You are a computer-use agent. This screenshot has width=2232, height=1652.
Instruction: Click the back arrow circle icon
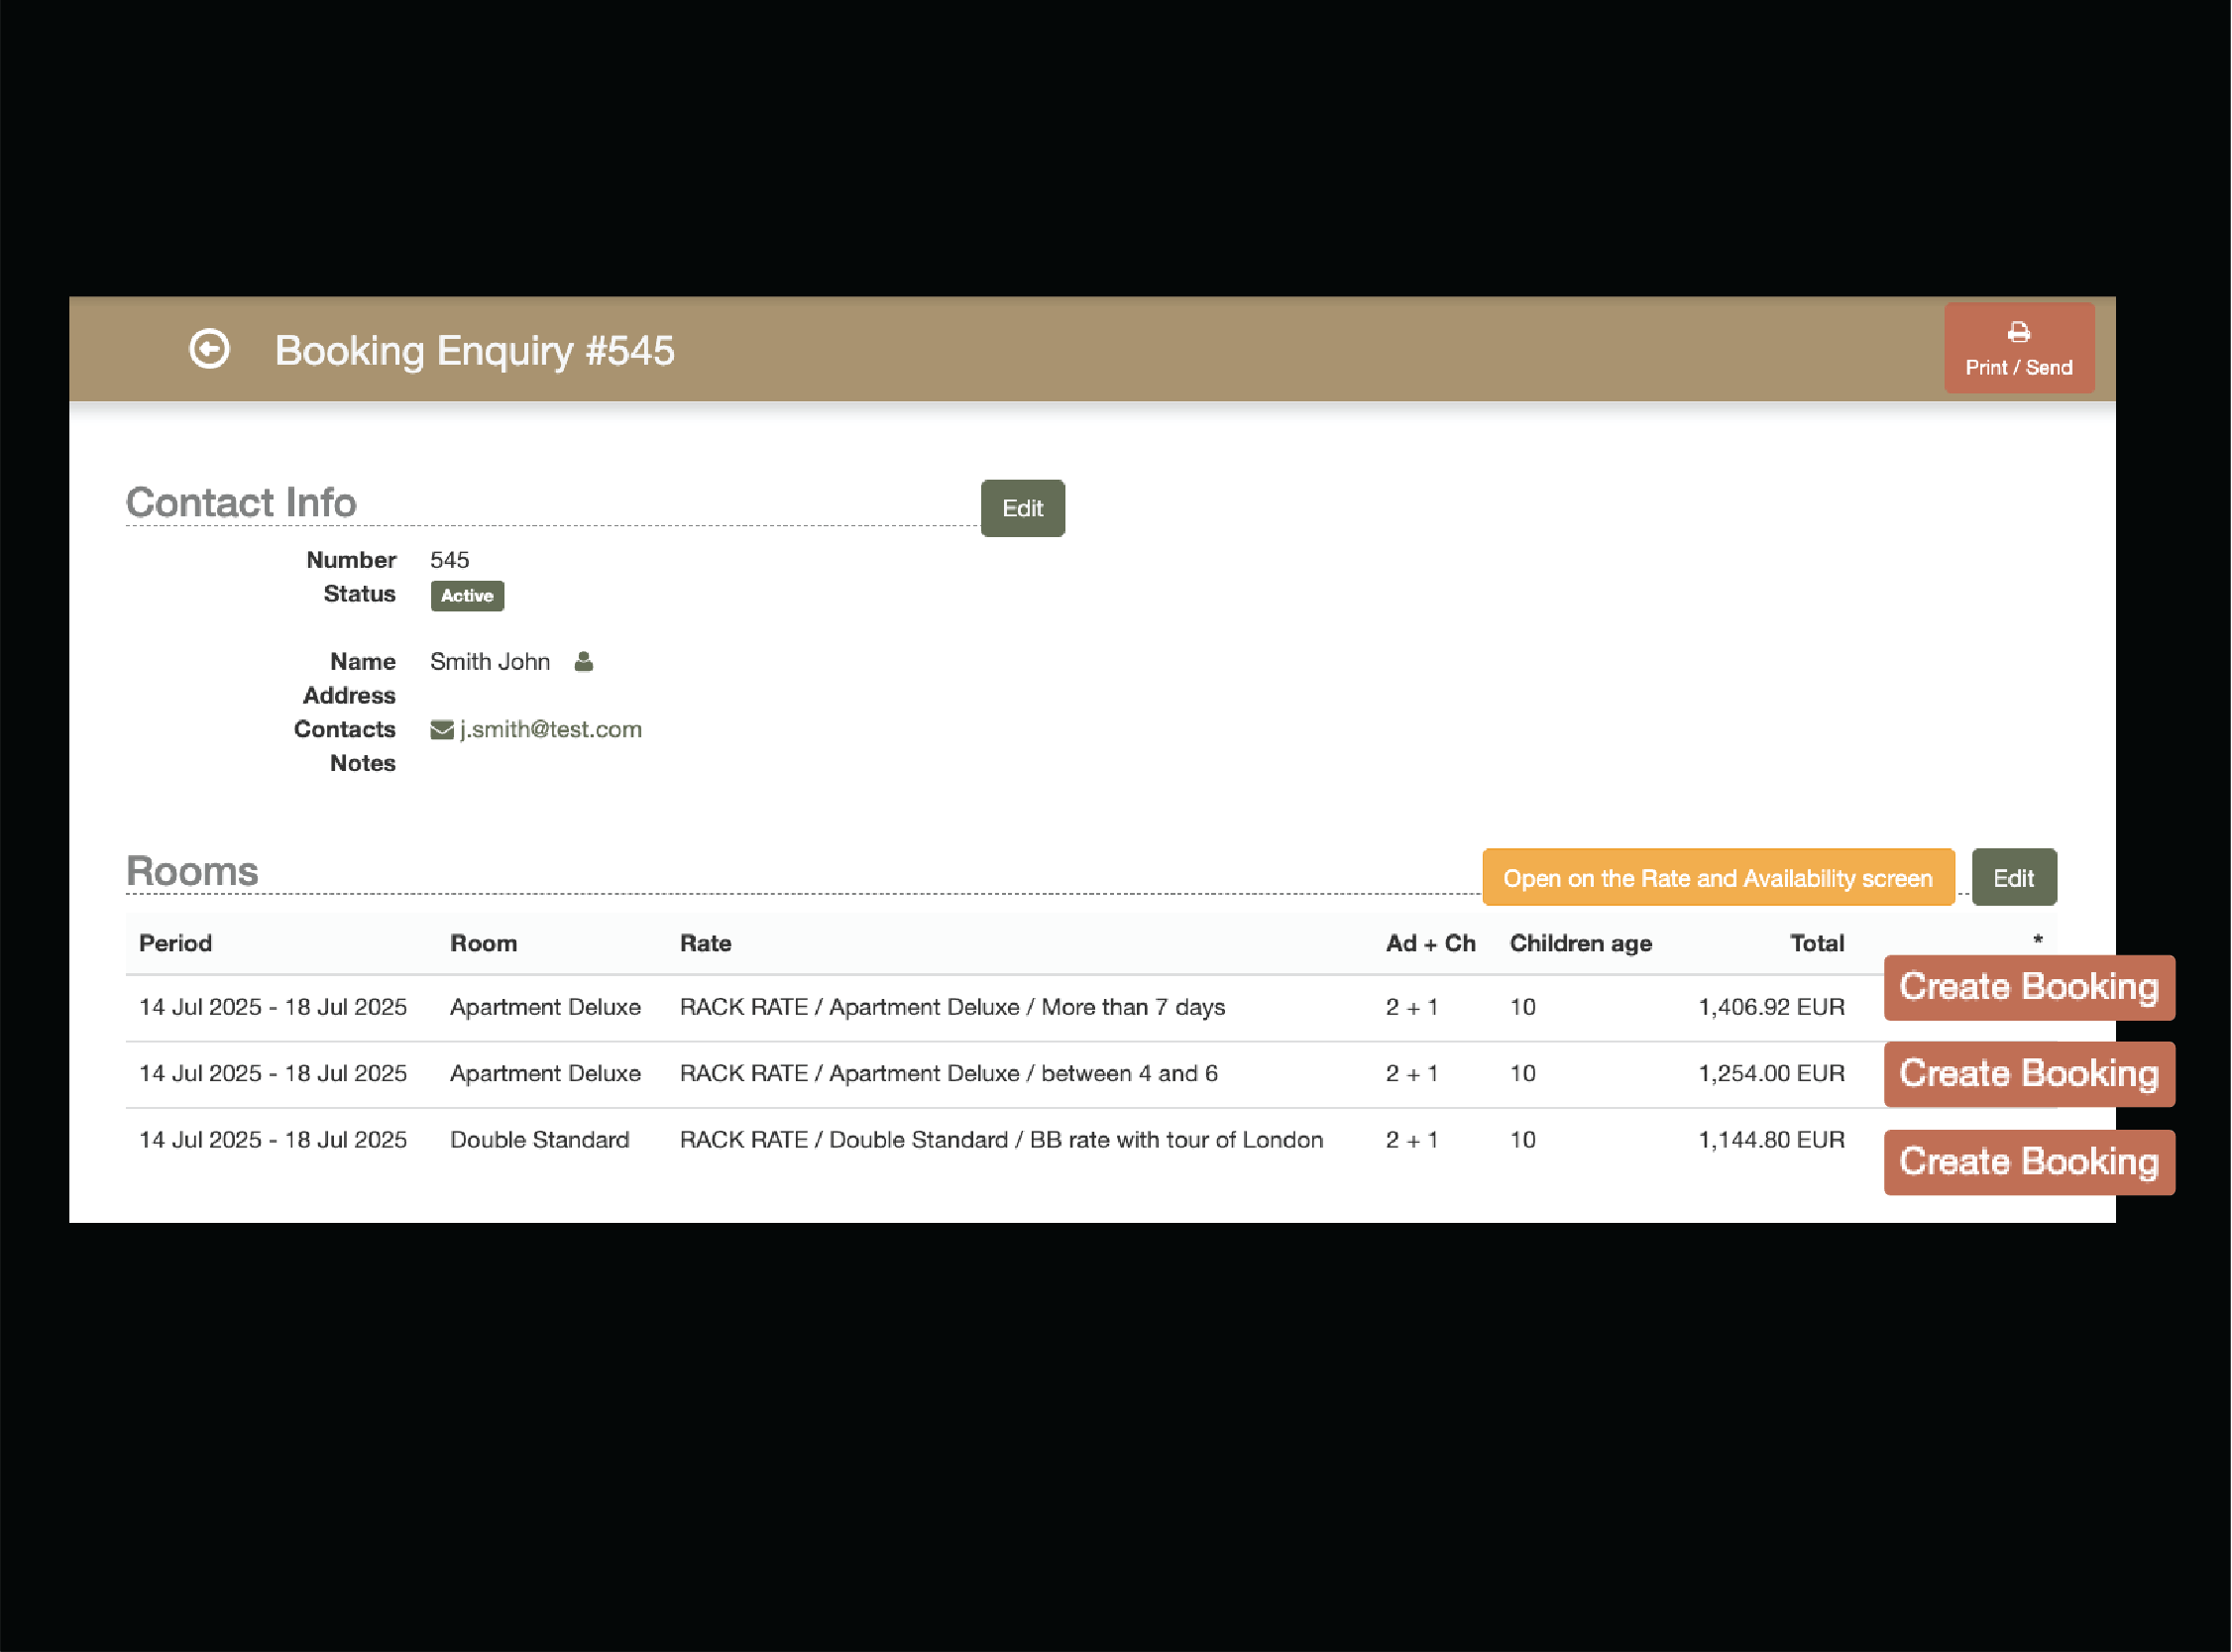[209, 349]
